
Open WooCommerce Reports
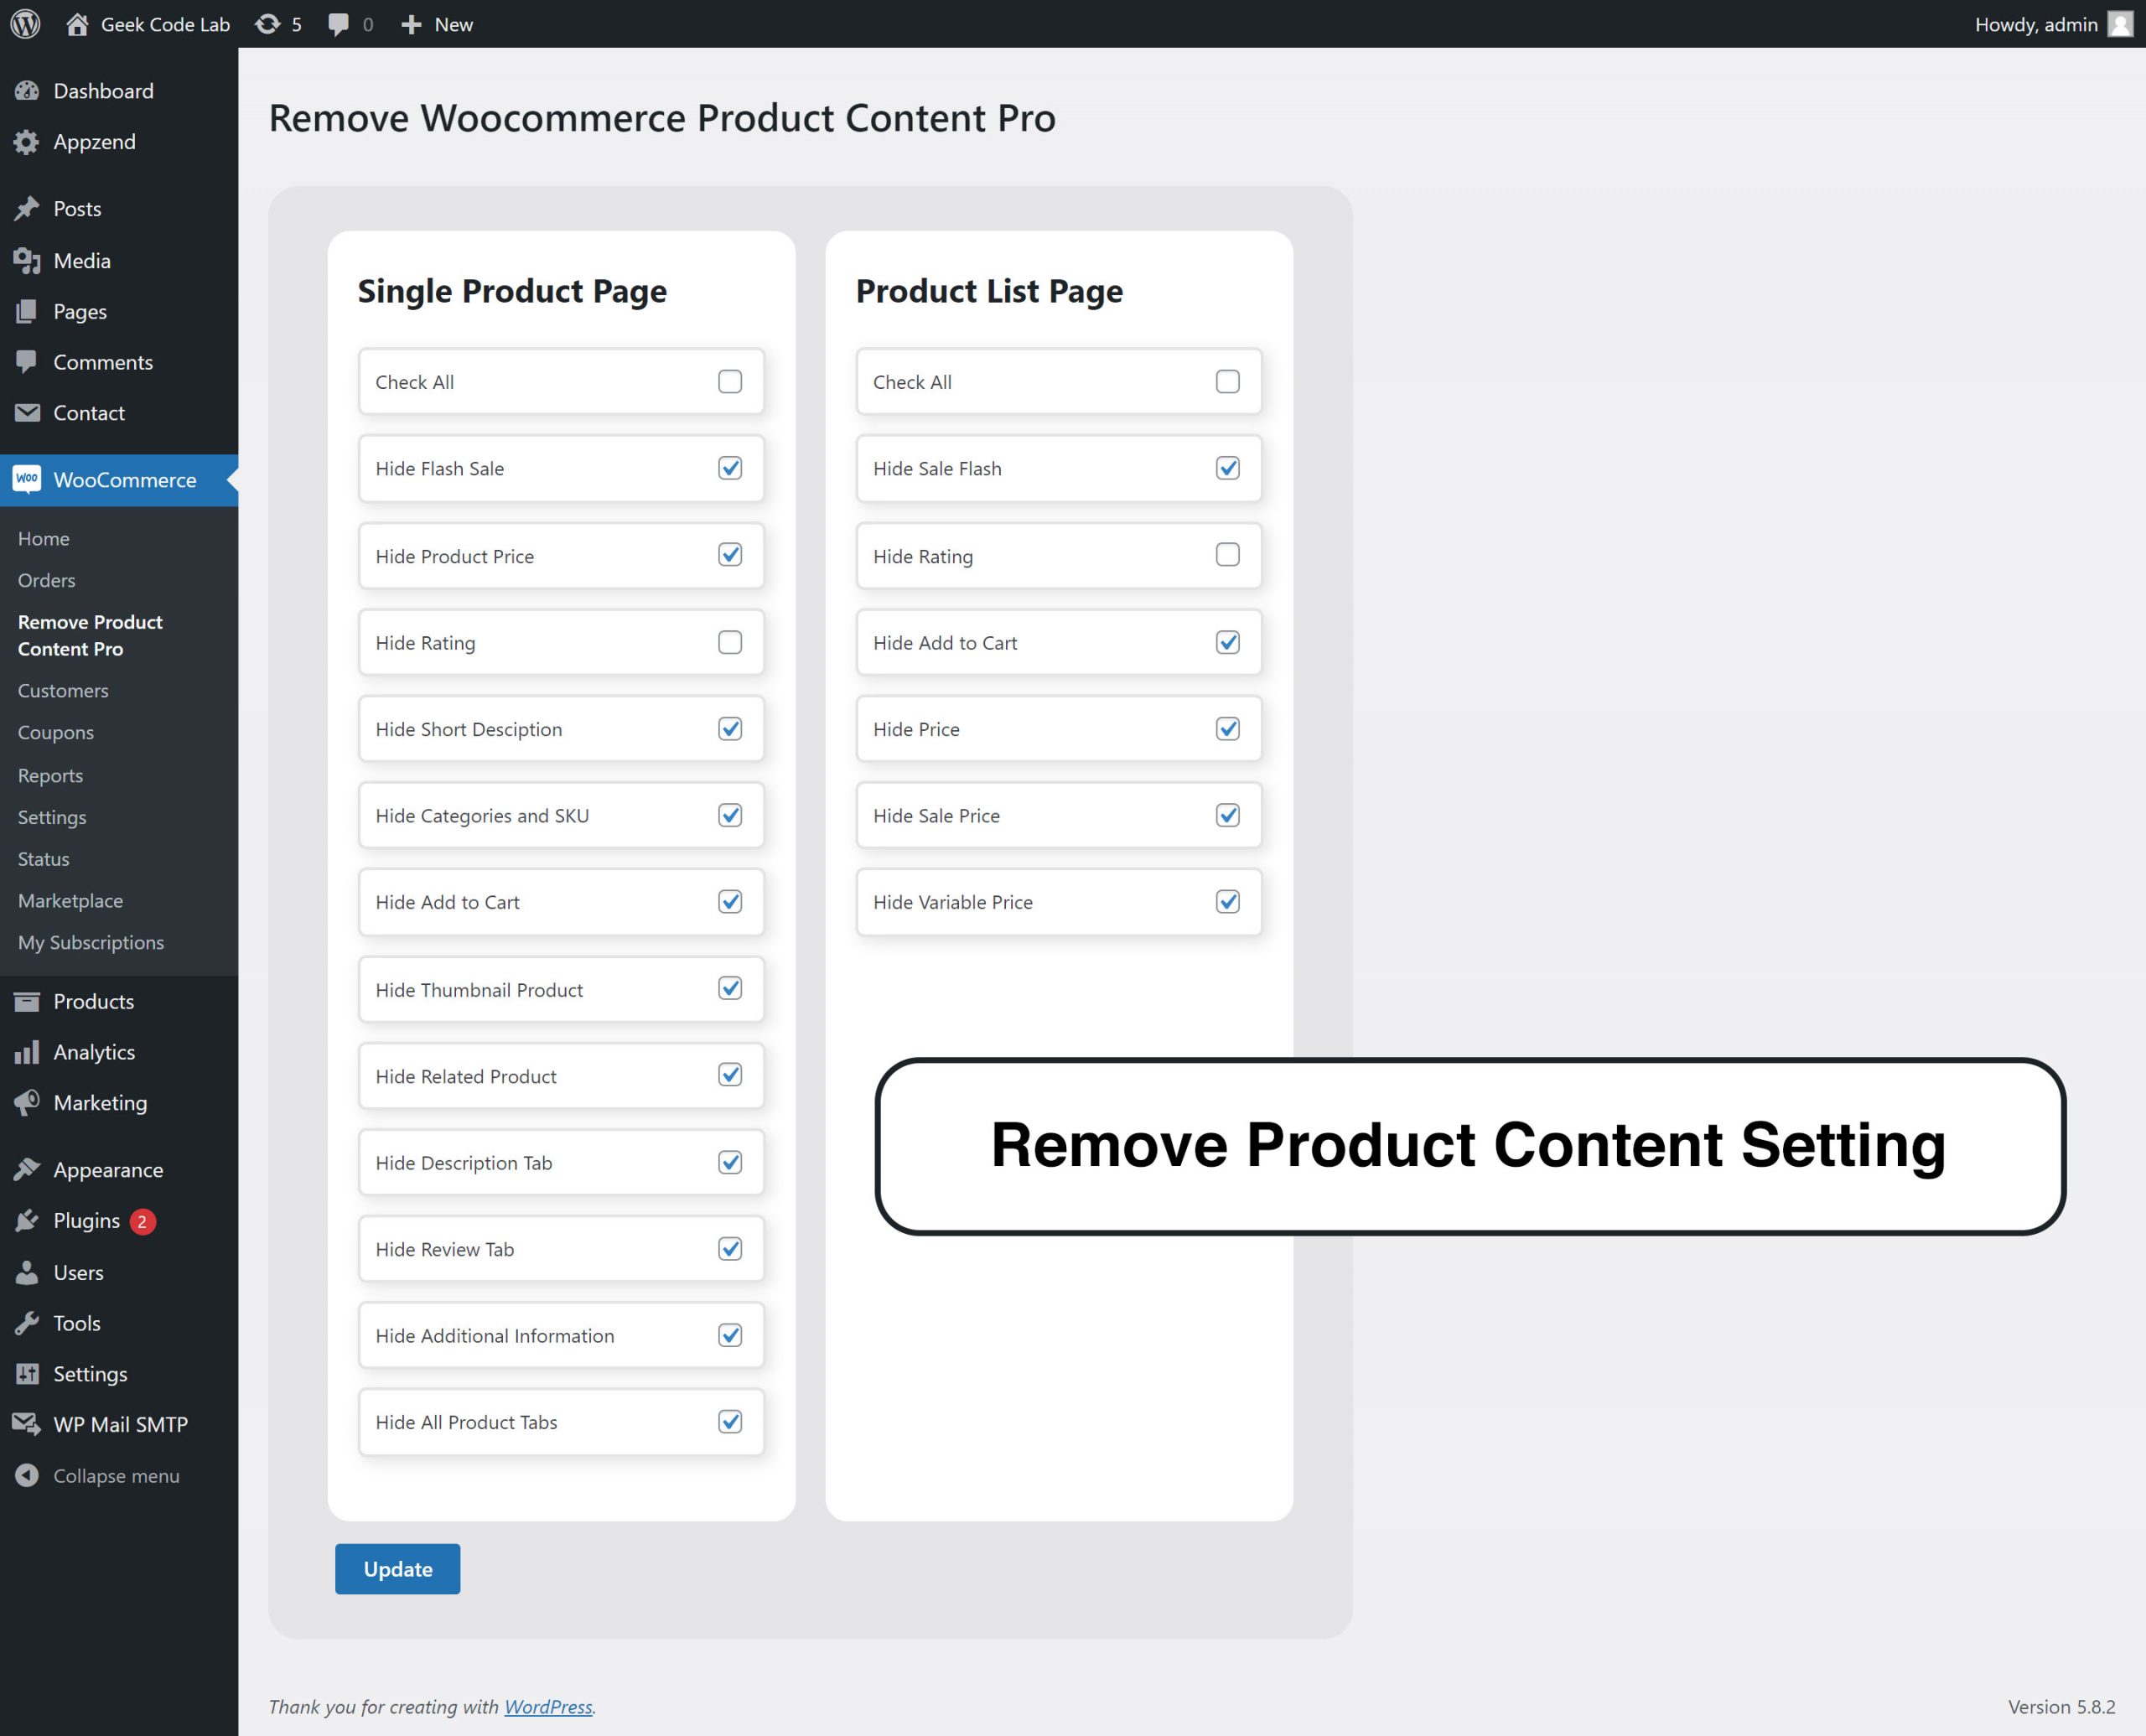(51, 776)
